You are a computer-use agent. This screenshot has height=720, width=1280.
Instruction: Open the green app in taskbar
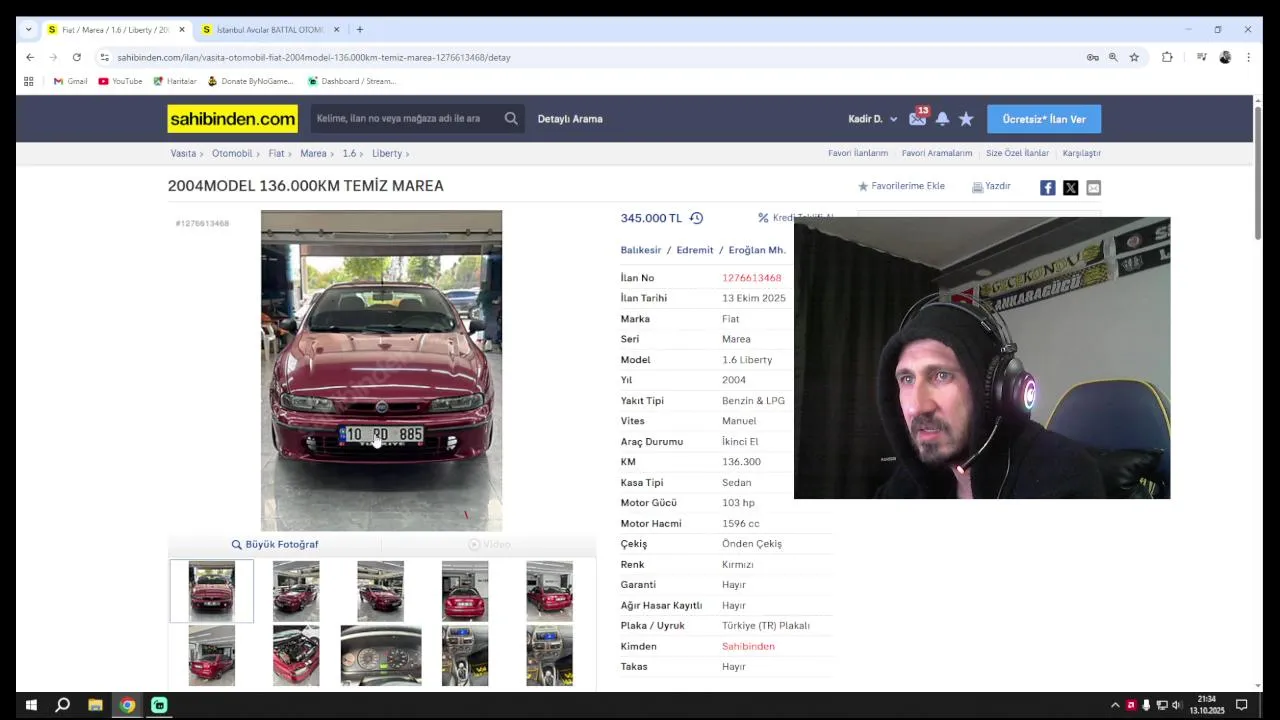point(159,705)
